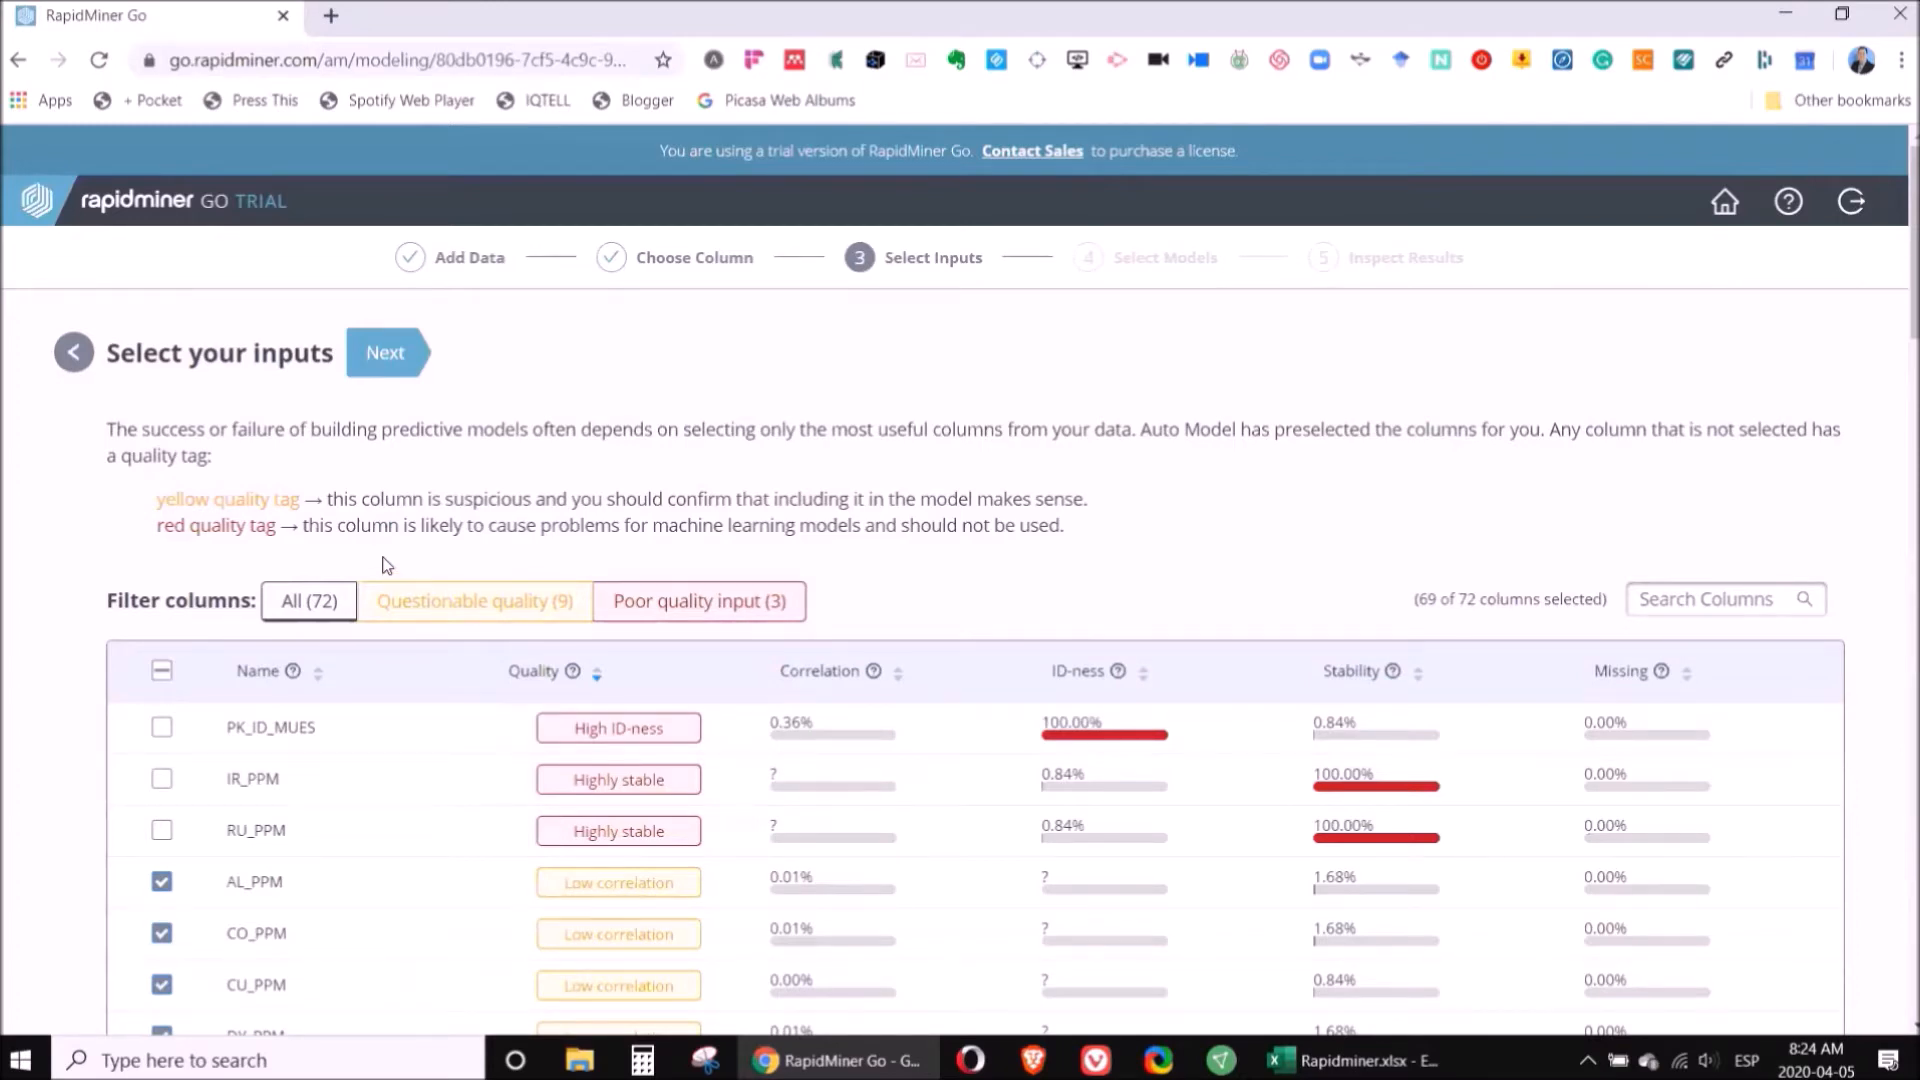Navigate back in the browser
This screenshot has width=1920, height=1080.
18,60
